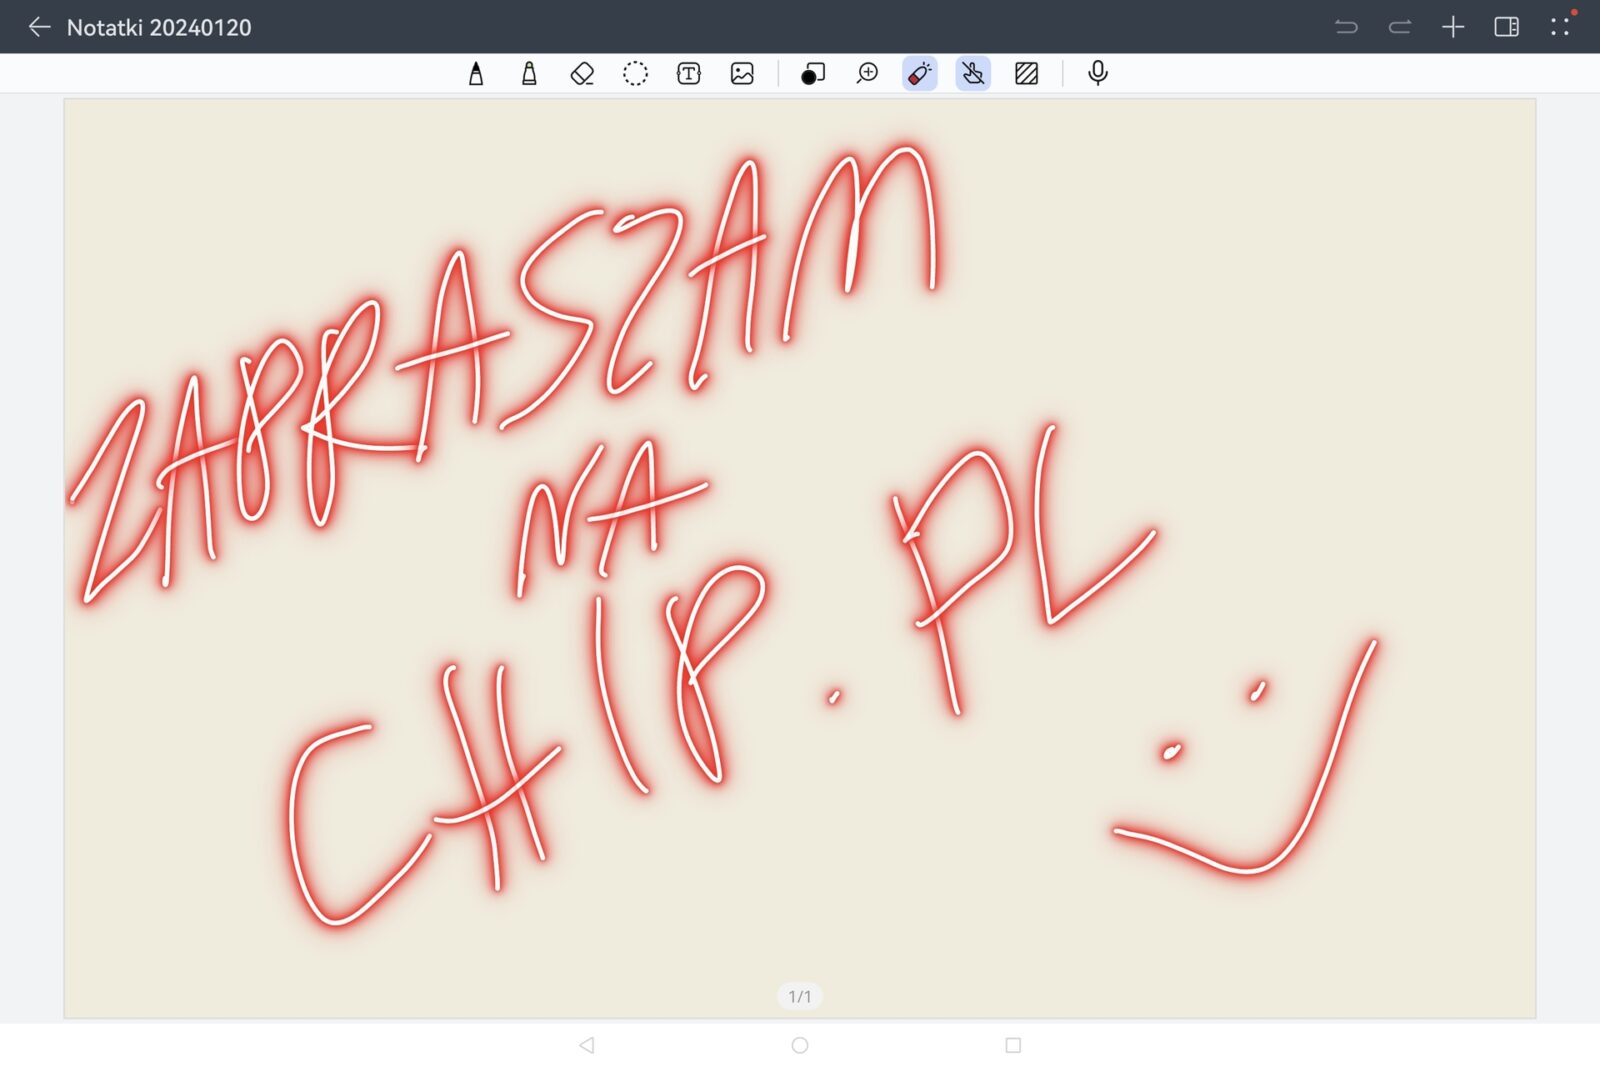Insert an image into the note
The height and width of the screenshot is (1067, 1600).
(742, 74)
